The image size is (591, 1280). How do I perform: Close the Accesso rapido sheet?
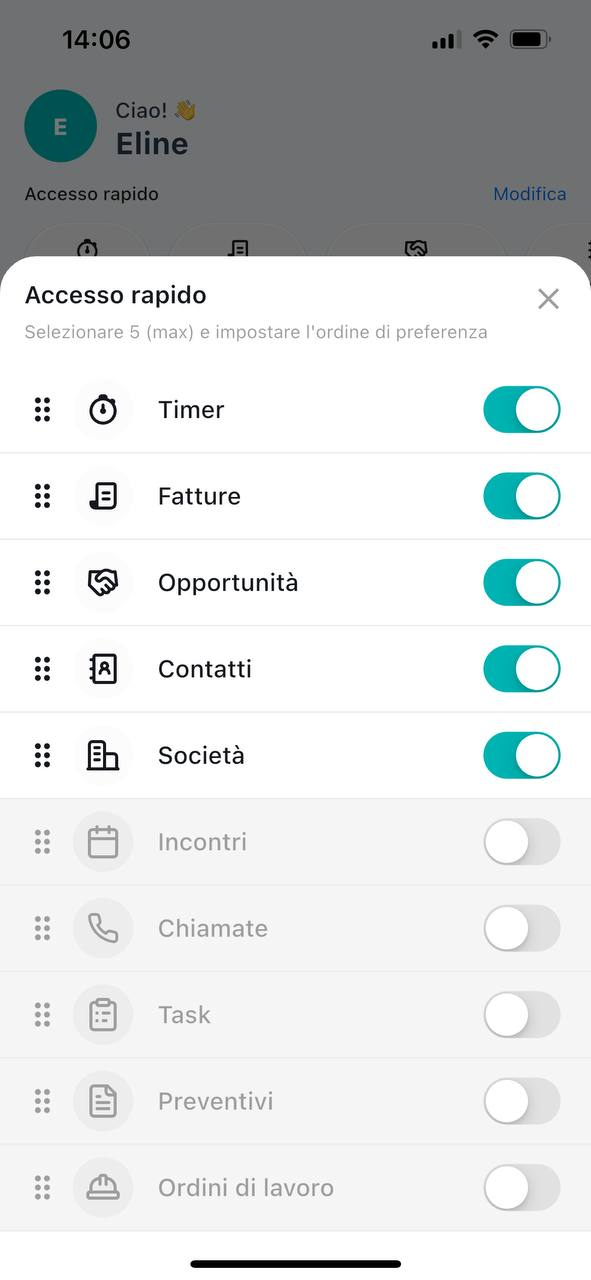(548, 299)
